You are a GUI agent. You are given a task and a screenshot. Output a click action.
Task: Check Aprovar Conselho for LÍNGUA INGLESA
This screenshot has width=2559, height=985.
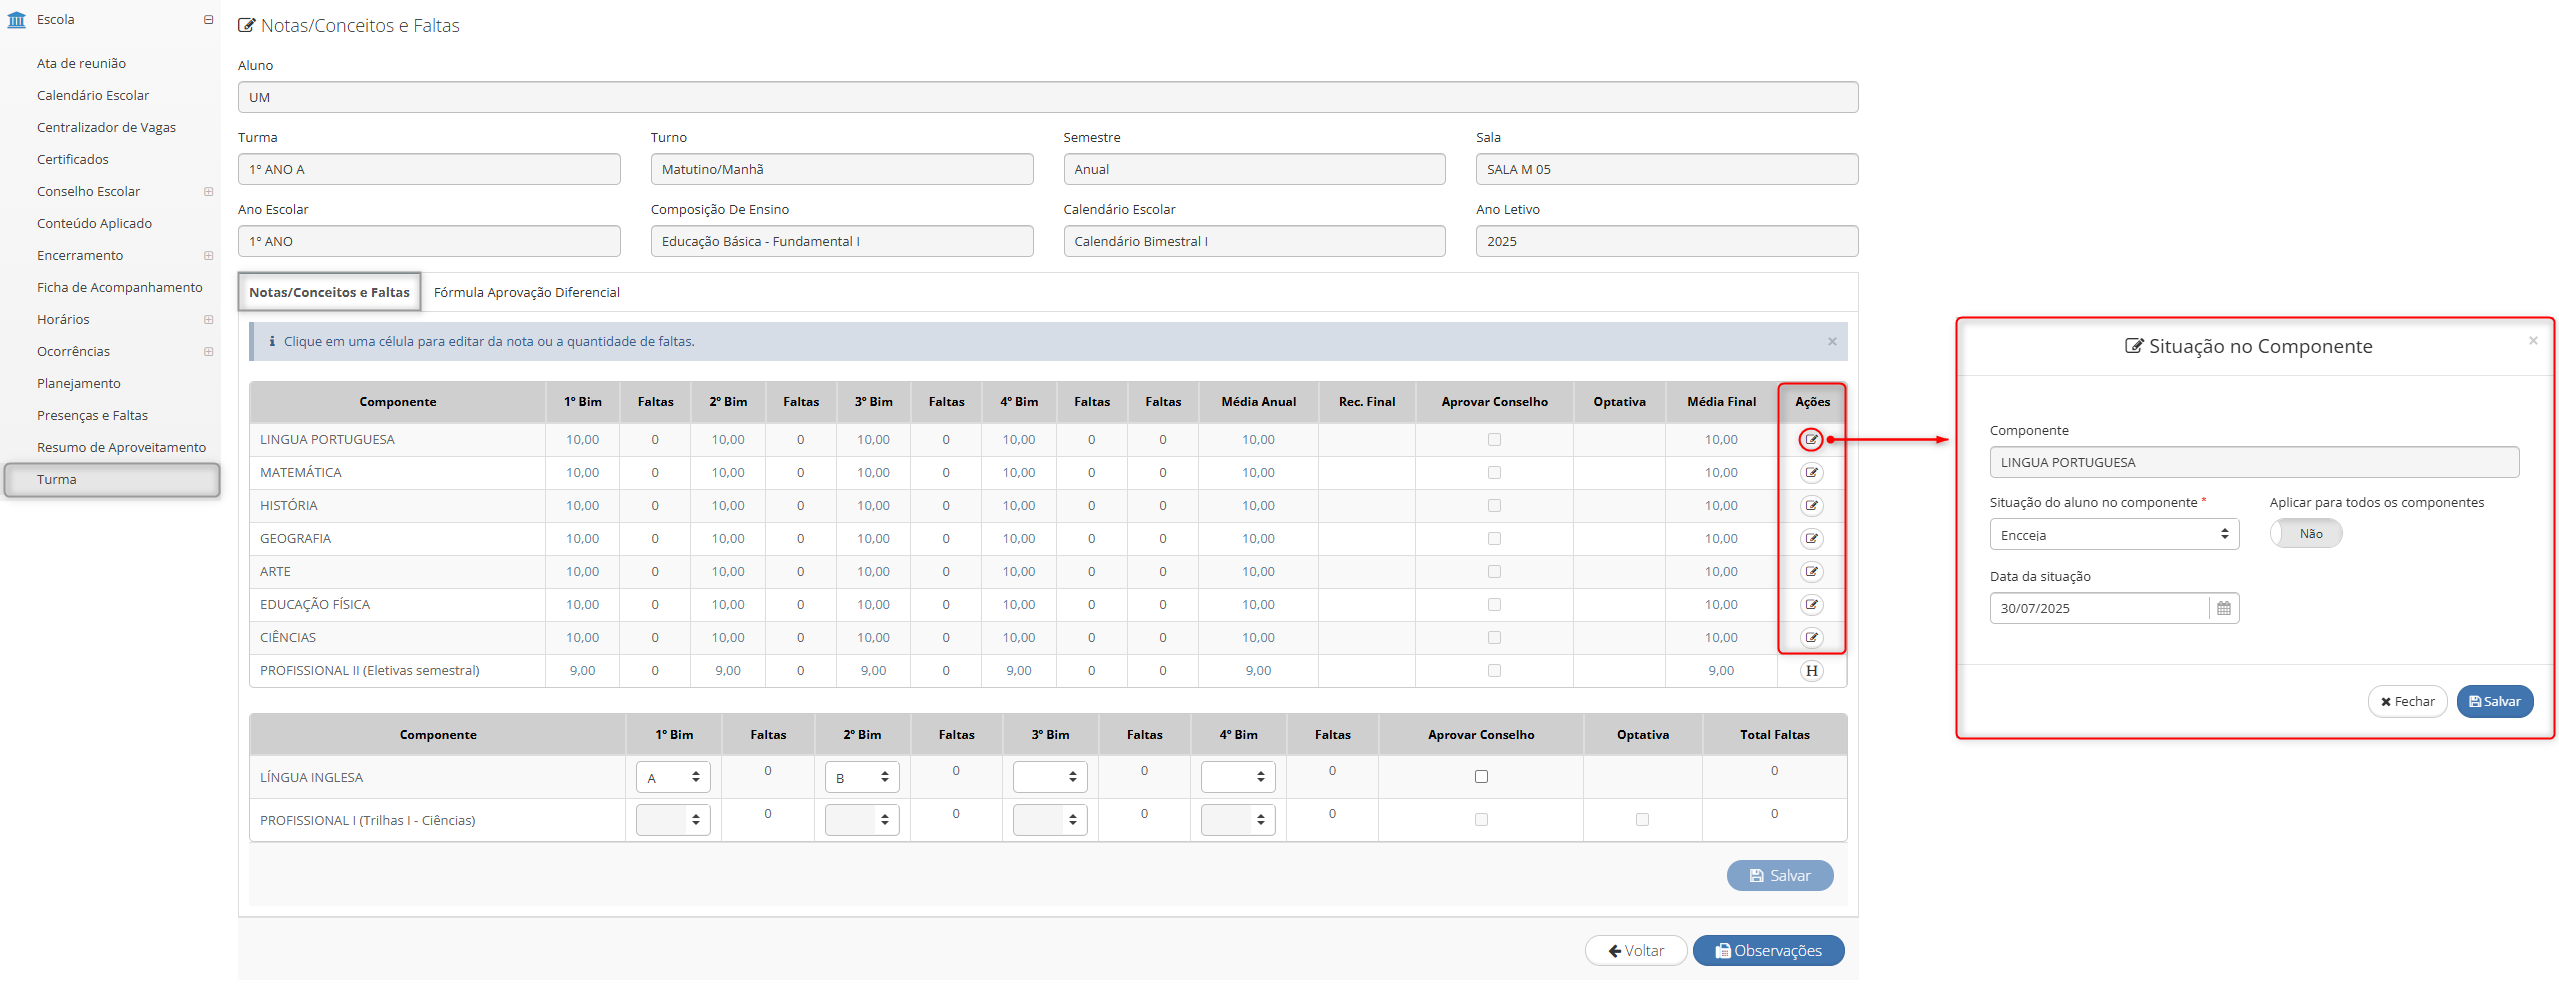pyautogui.click(x=1481, y=777)
